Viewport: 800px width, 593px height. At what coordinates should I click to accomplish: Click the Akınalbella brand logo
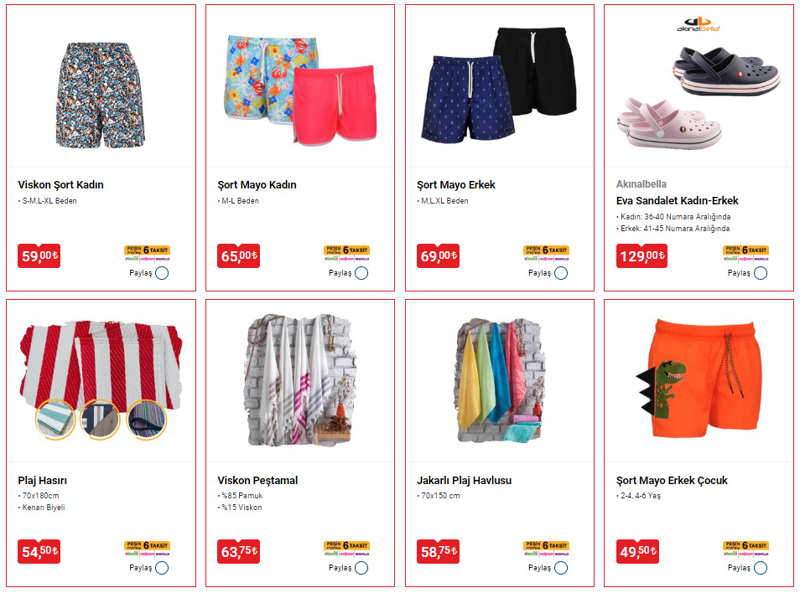coord(698,24)
